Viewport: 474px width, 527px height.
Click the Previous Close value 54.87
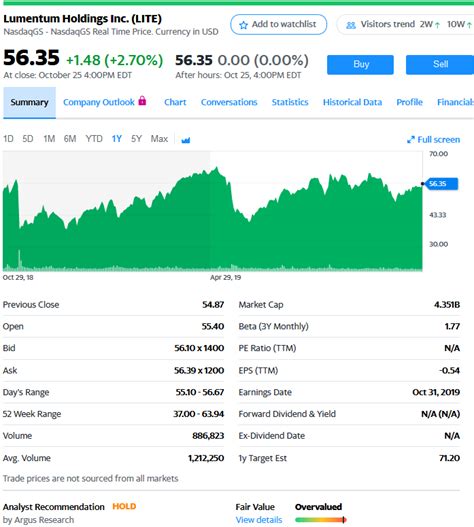coord(213,305)
